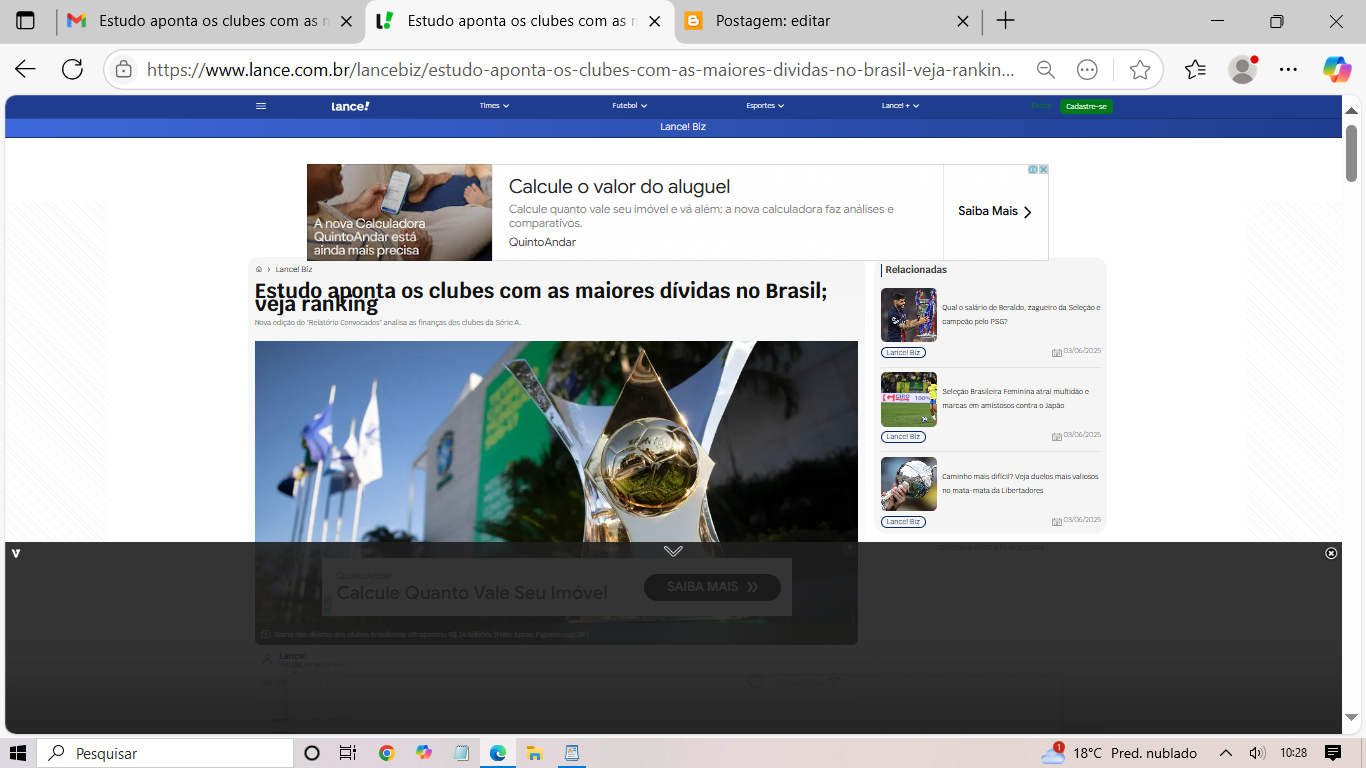Click the Beraldo article thumbnail
Image resolution: width=1366 pixels, height=768 pixels.
[909, 315]
